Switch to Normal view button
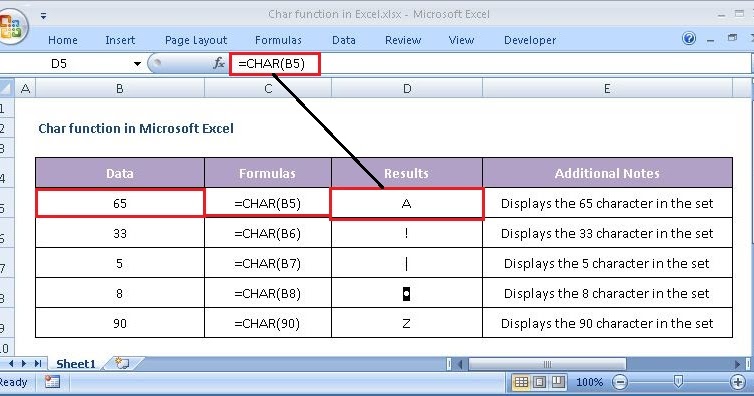The height and width of the screenshot is (396, 754). click(x=521, y=383)
